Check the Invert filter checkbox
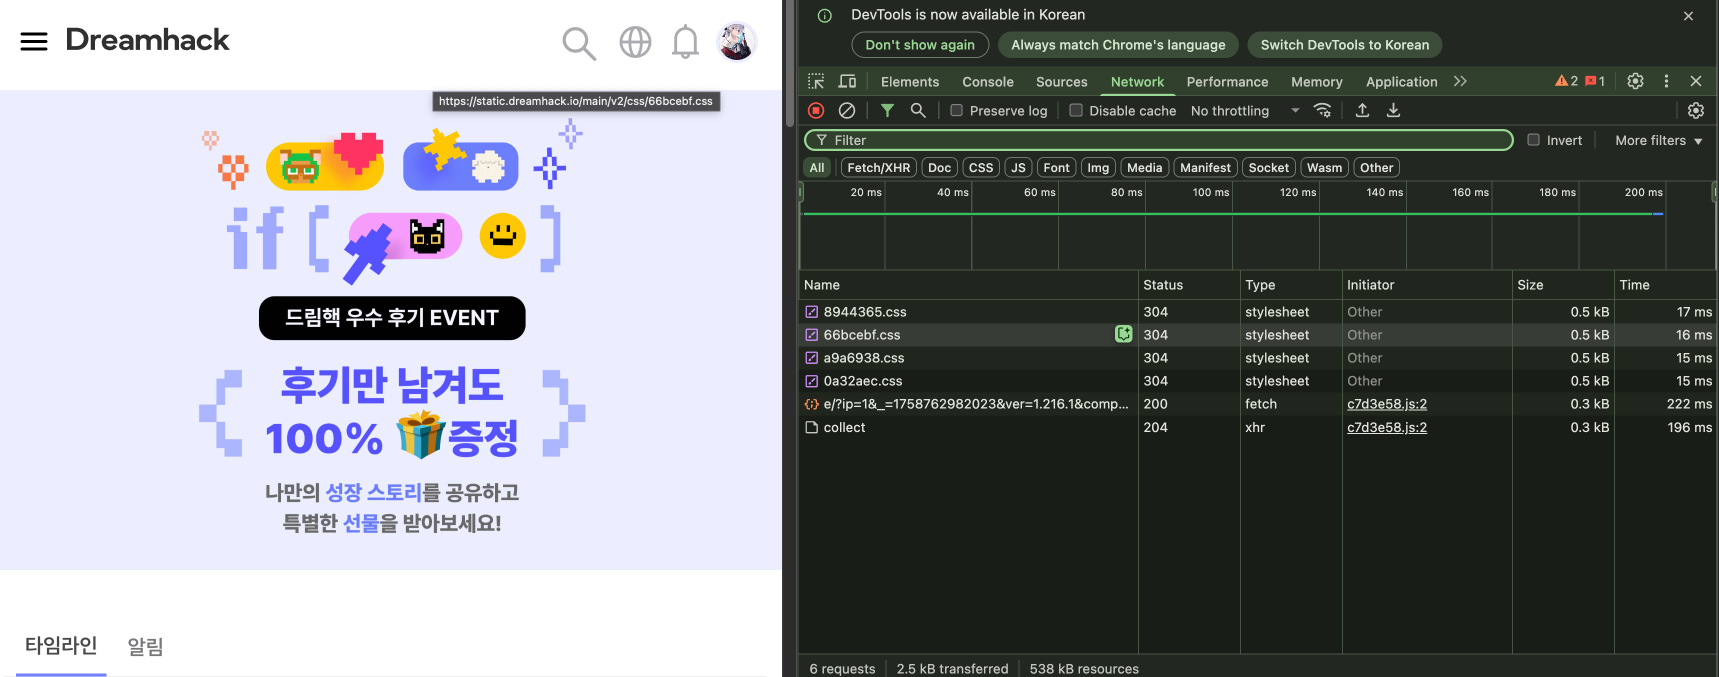The height and width of the screenshot is (677, 1719). tap(1533, 140)
